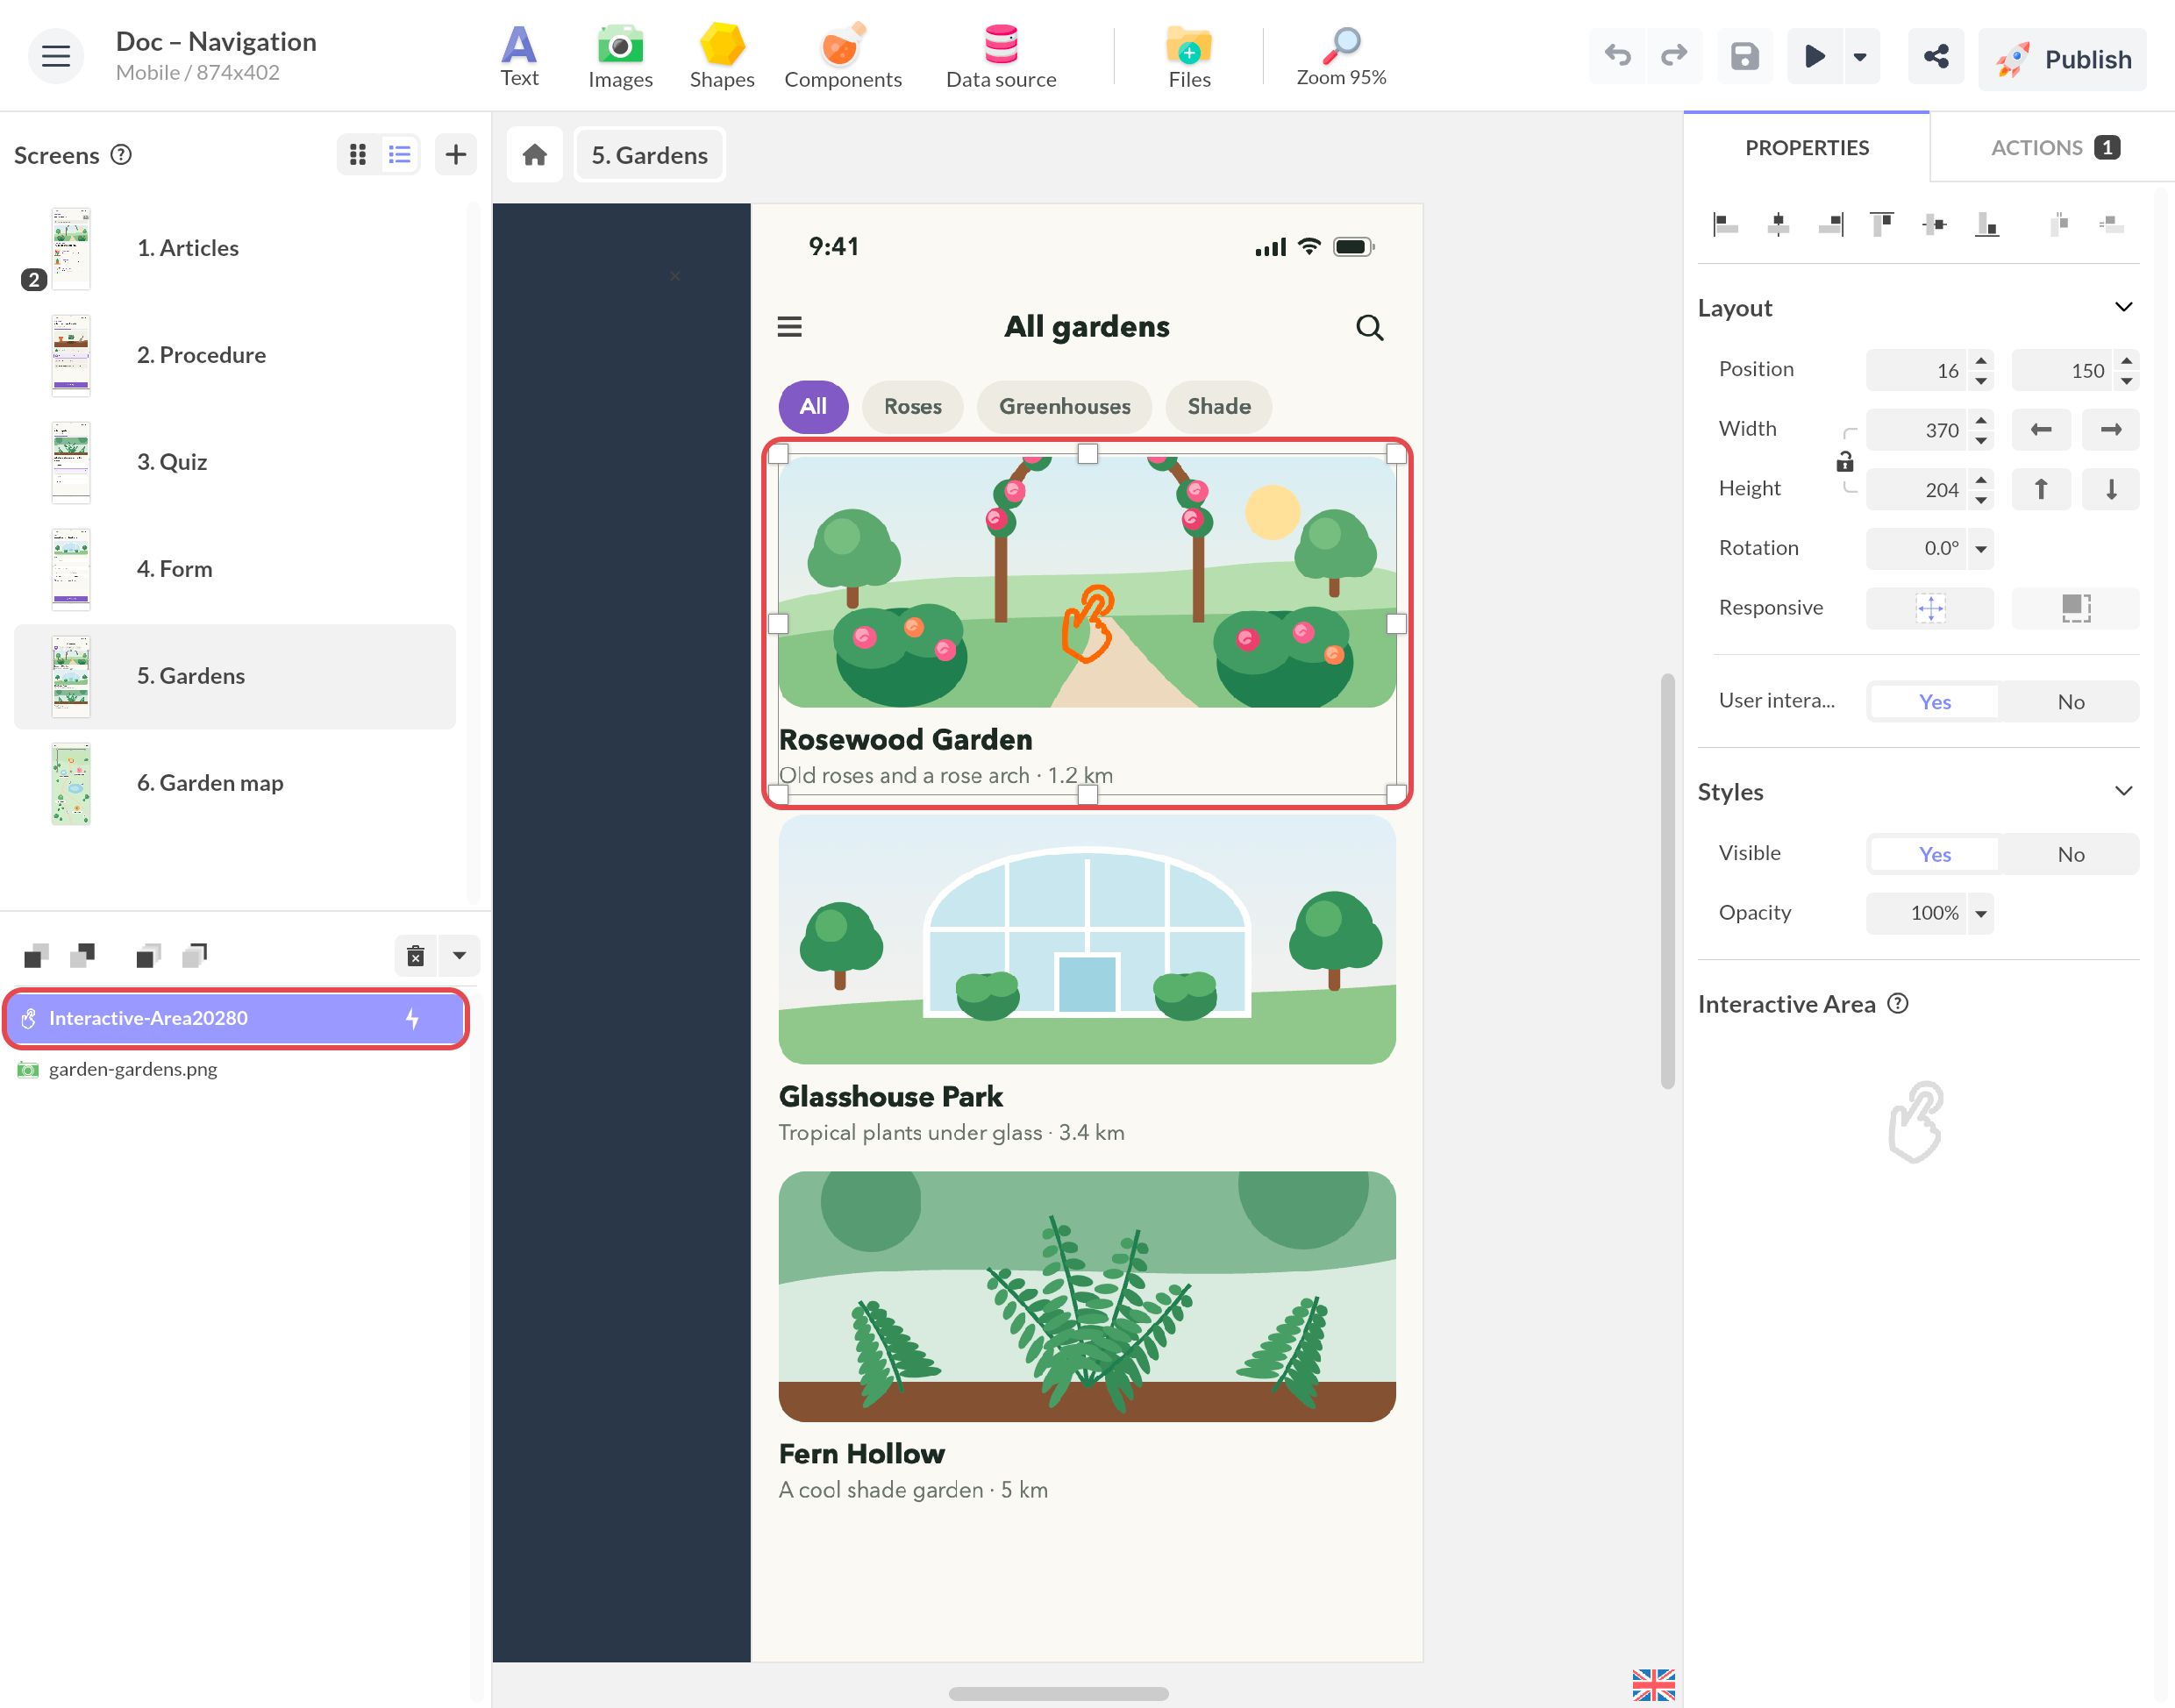This screenshot has height=1708, width=2175.
Task: Collapse the Styles section
Action: coord(2123,792)
